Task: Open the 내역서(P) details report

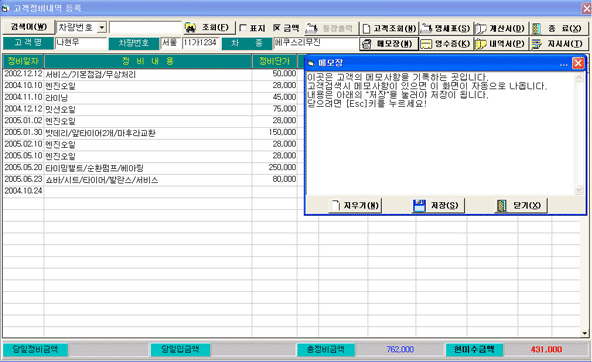Action: coord(500,44)
